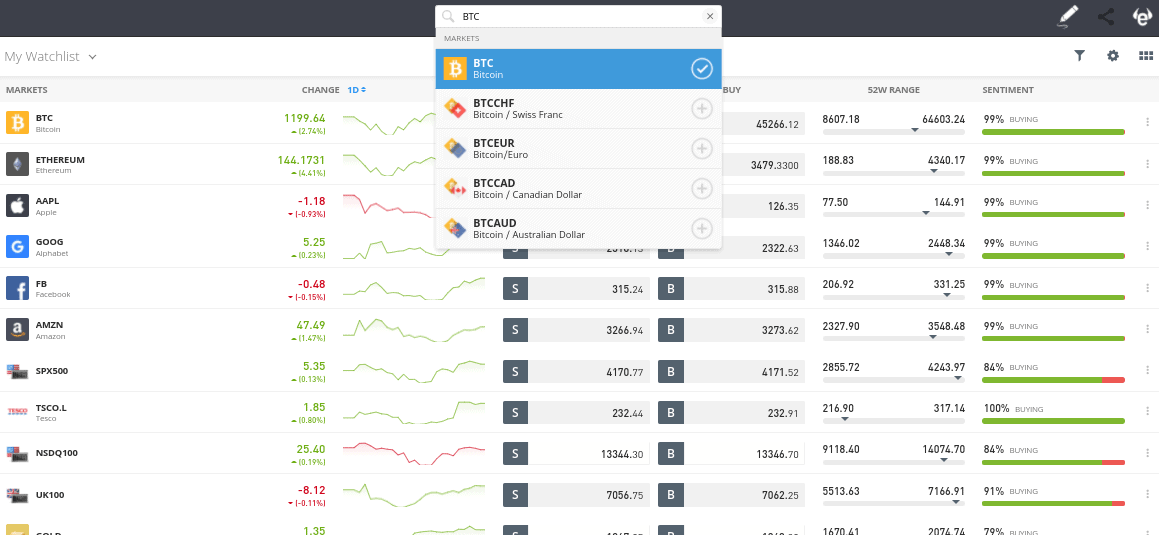Click the UK100 flag icon
1159x535 pixels.
pos(17,494)
